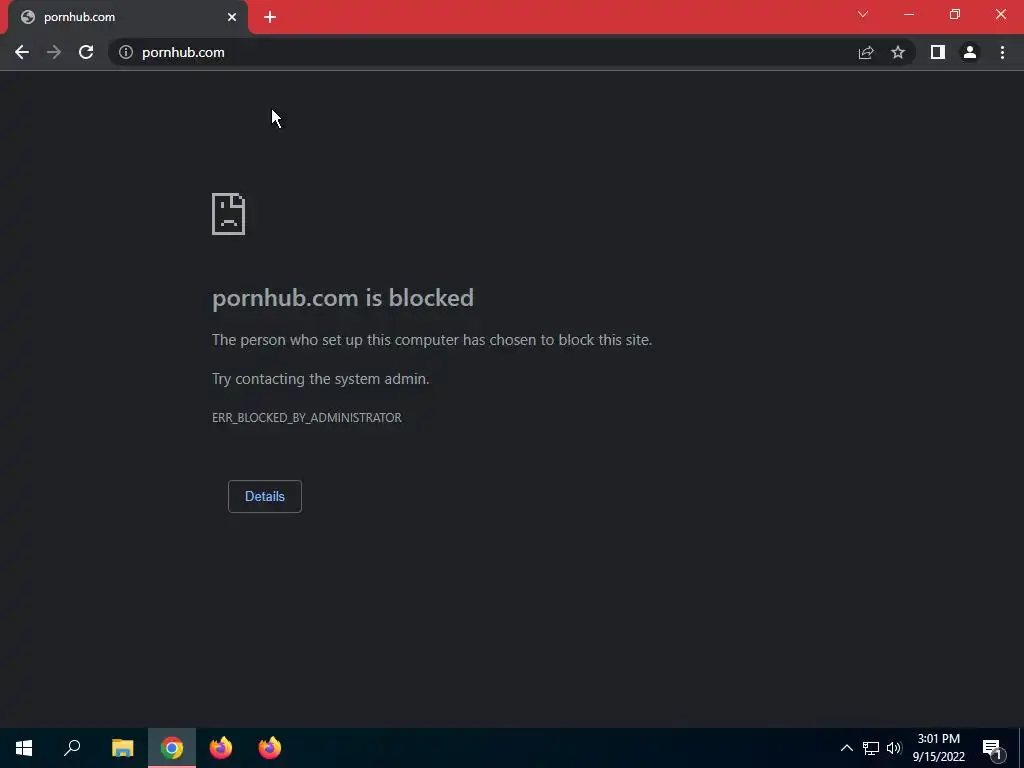The height and width of the screenshot is (768, 1024).
Task: Open the Windows Start menu
Action: coord(24,748)
